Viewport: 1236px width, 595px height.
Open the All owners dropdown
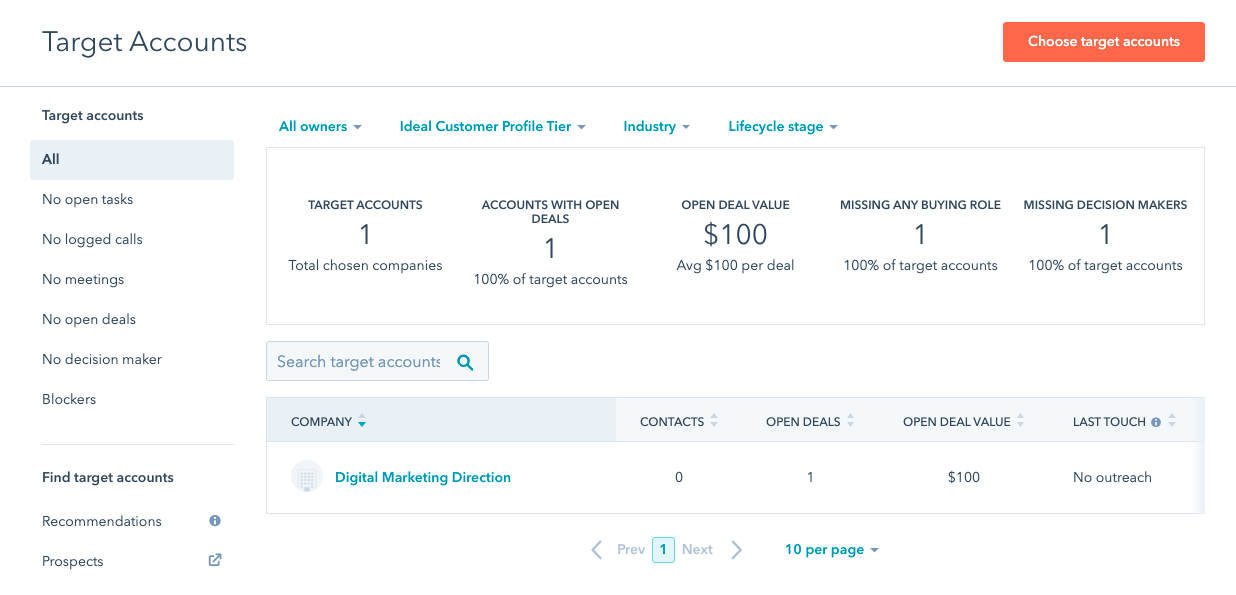(318, 126)
